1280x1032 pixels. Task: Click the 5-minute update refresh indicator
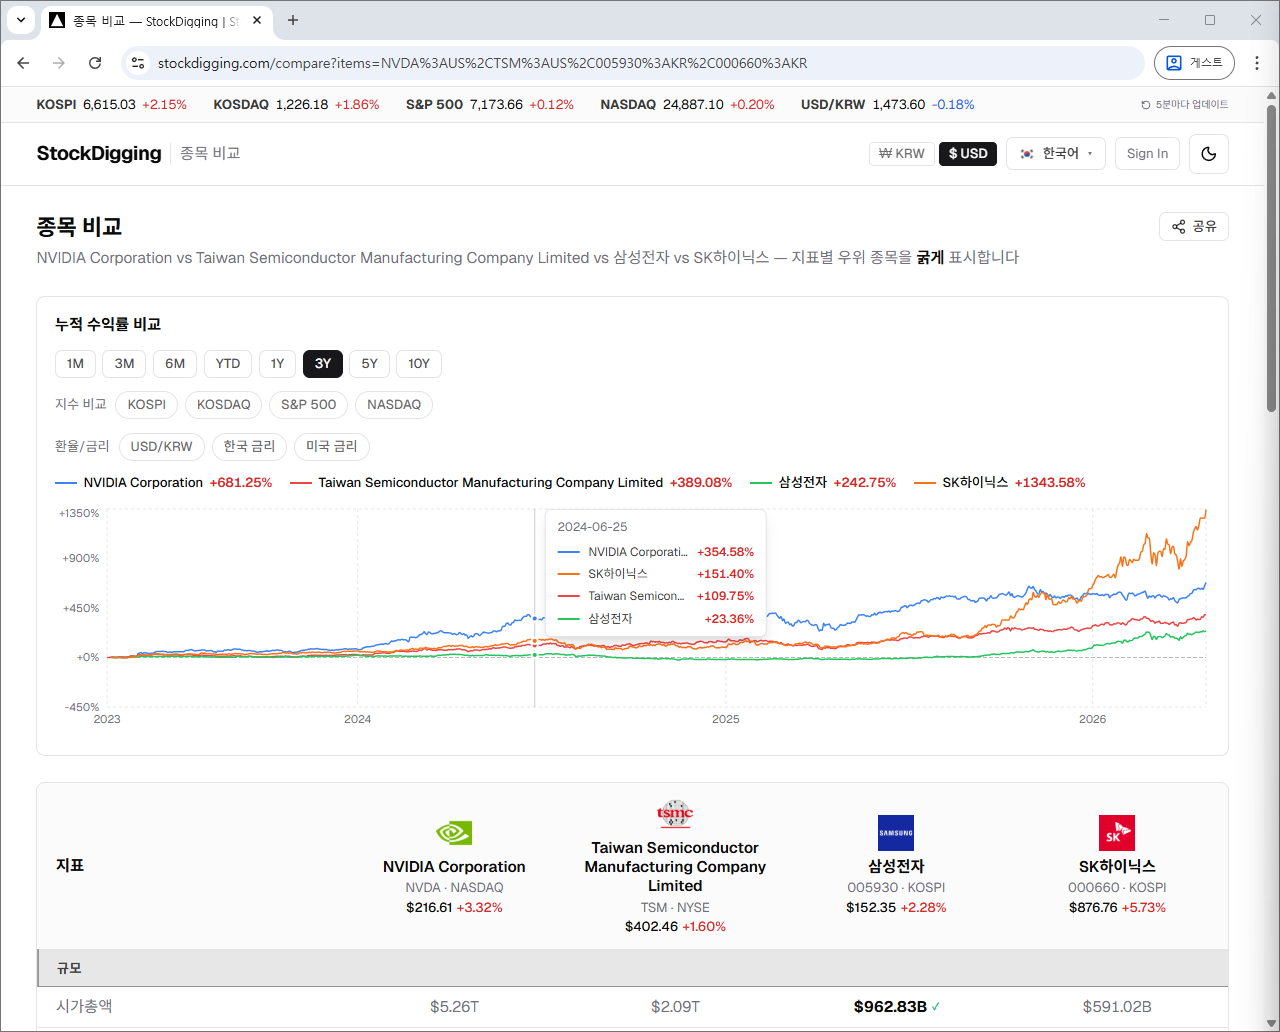[x=1185, y=104]
